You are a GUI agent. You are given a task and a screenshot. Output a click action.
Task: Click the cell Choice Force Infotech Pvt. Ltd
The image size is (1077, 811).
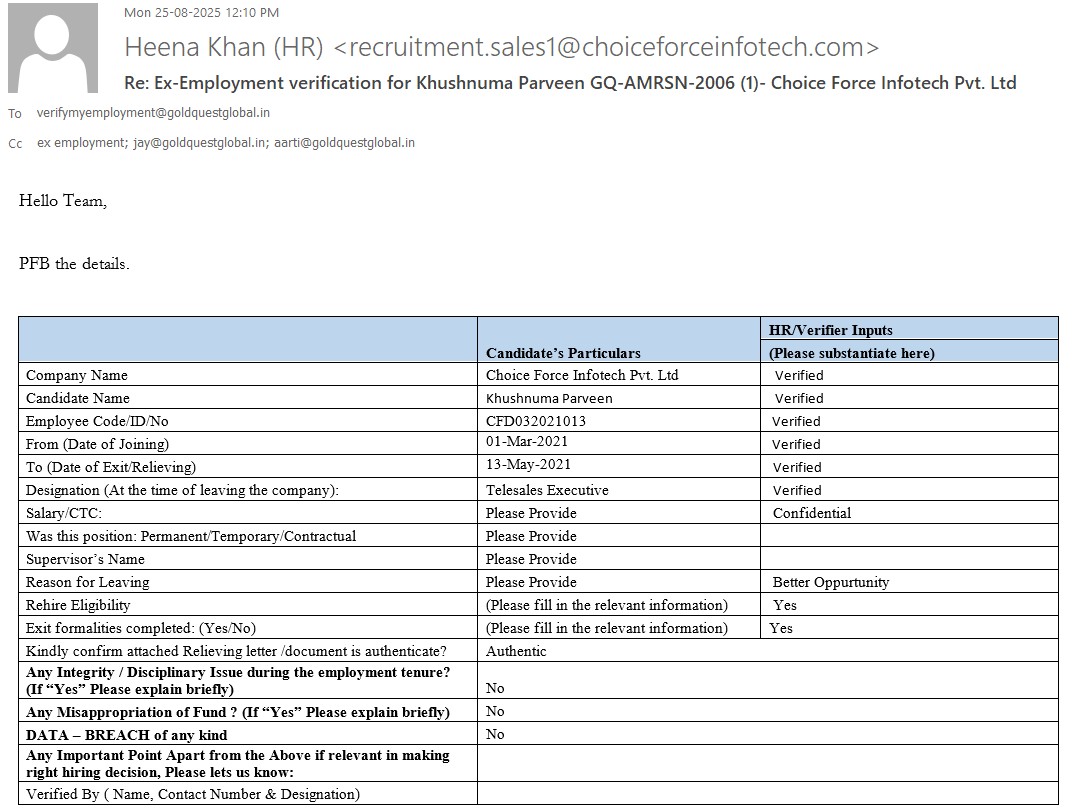coord(582,375)
